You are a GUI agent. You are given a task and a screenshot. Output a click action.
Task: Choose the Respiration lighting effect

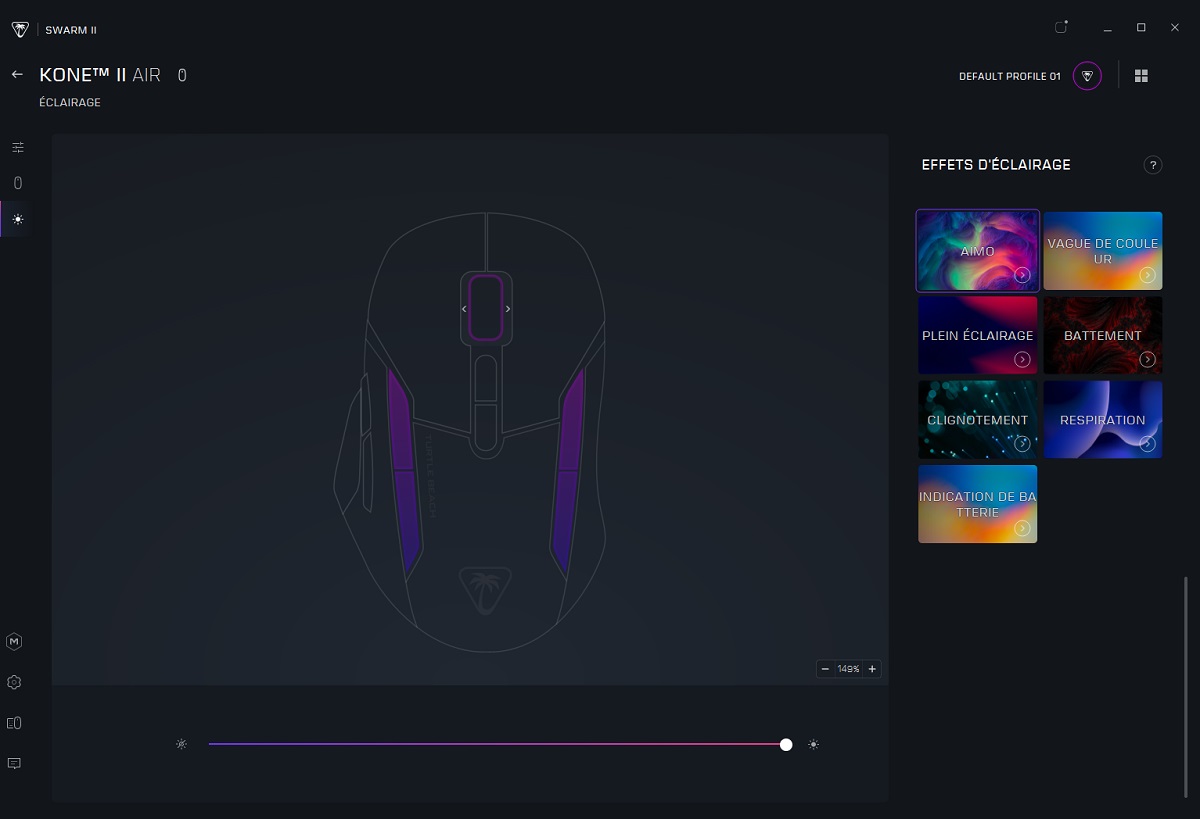1102,419
